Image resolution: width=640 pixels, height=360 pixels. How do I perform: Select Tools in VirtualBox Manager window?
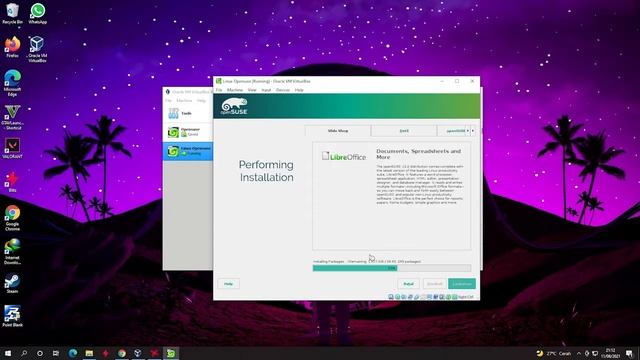pos(187,113)
